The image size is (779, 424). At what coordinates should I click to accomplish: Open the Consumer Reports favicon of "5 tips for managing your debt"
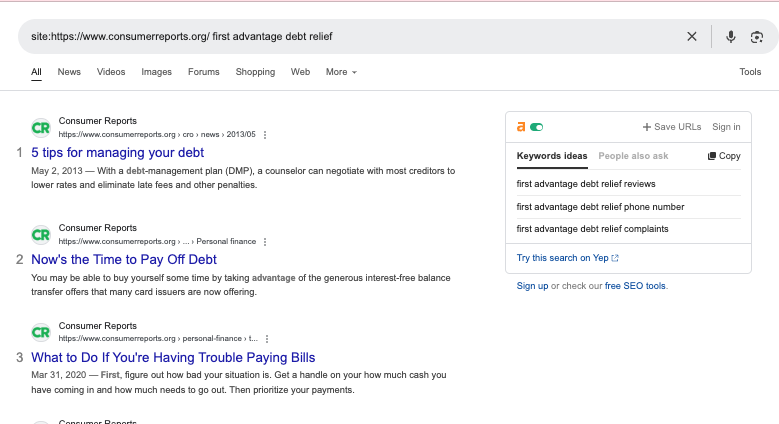(41, 128)
